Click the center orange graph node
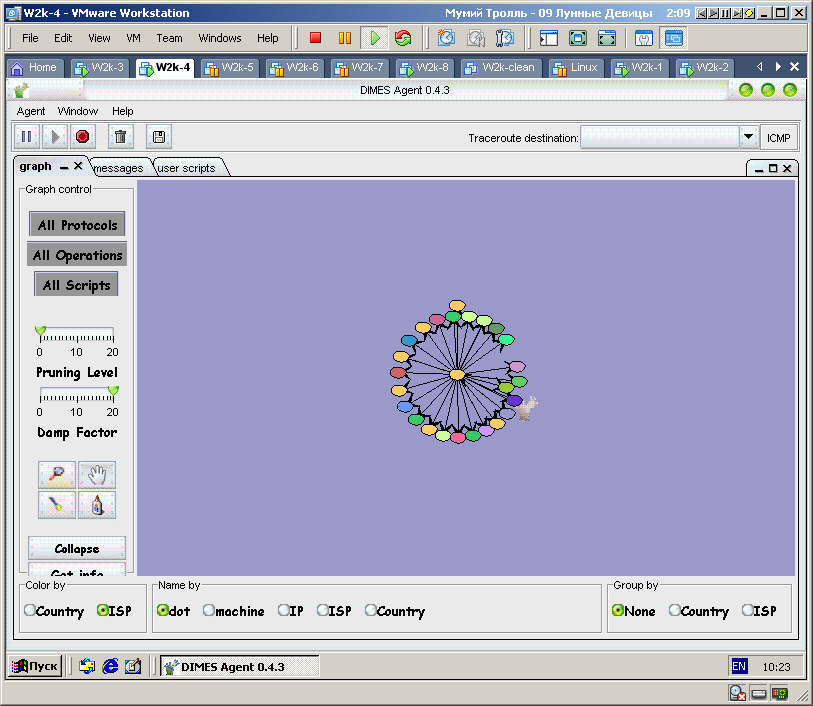The image size is (813, 706). click(457, 374)
